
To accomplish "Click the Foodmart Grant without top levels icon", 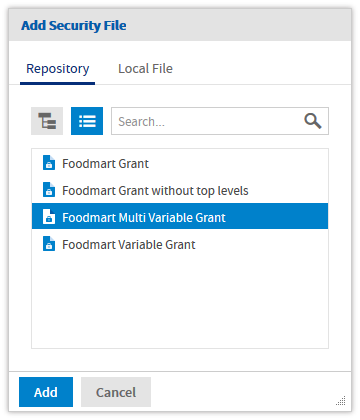I will pyautogui.click(x=49, y=190).
